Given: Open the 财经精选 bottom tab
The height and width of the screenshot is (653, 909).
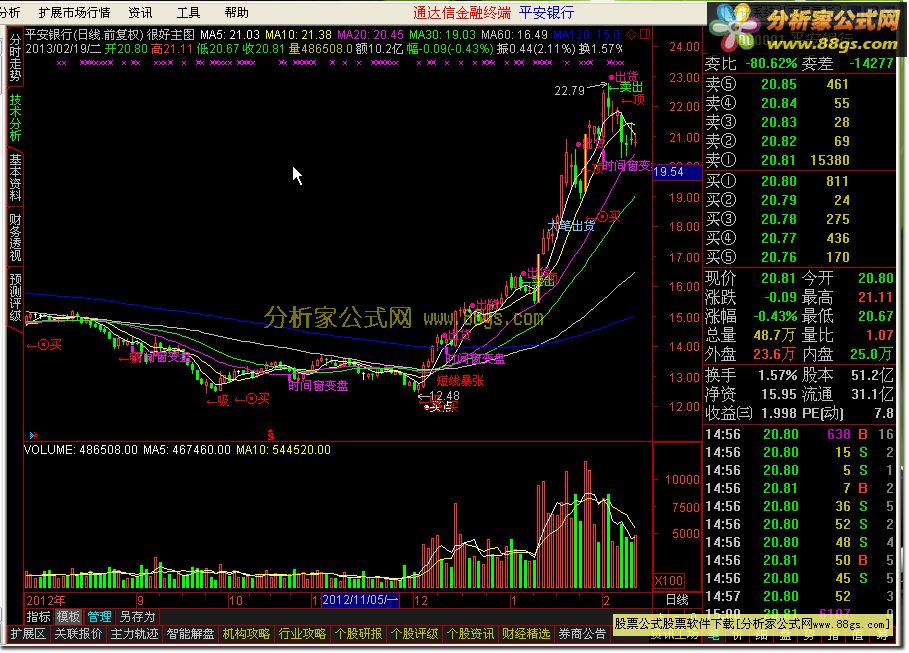Looking at the screenshot, I should point(526,634).
